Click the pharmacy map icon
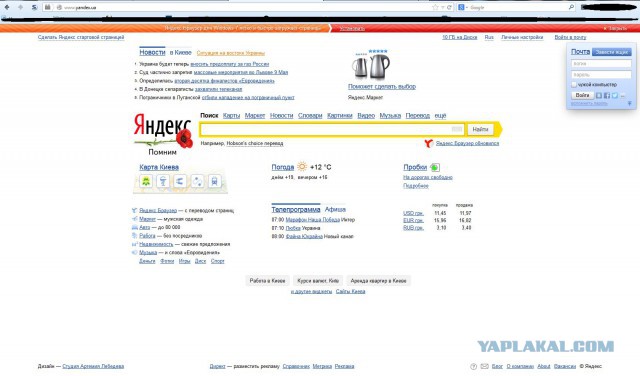The height and width of the screenshot is (376, 640). [x=163, y=181]
